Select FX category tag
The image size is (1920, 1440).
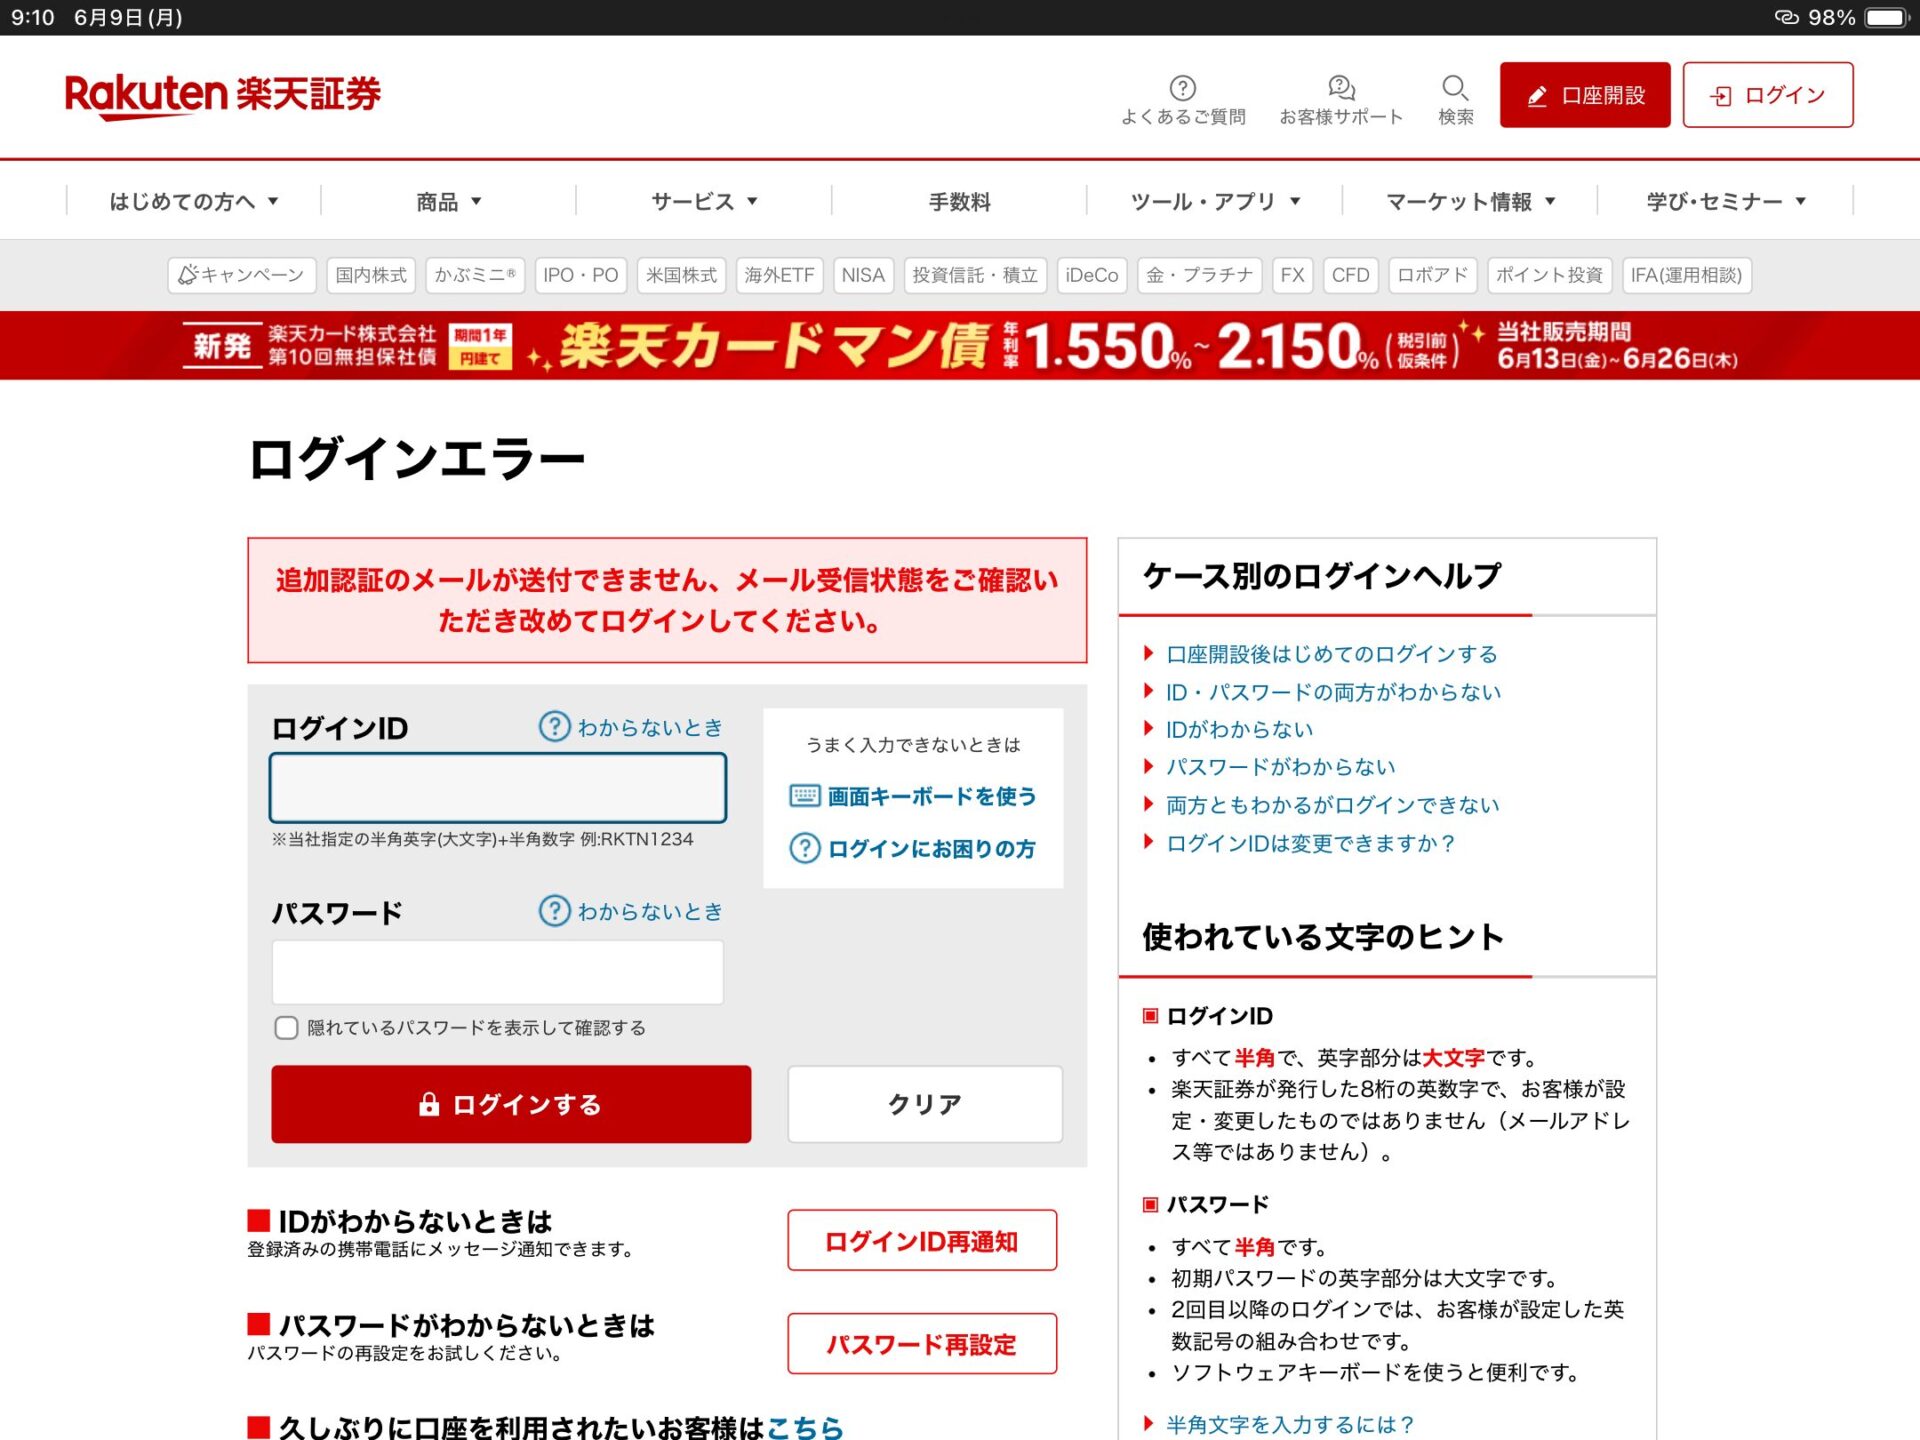[1292, 275]
